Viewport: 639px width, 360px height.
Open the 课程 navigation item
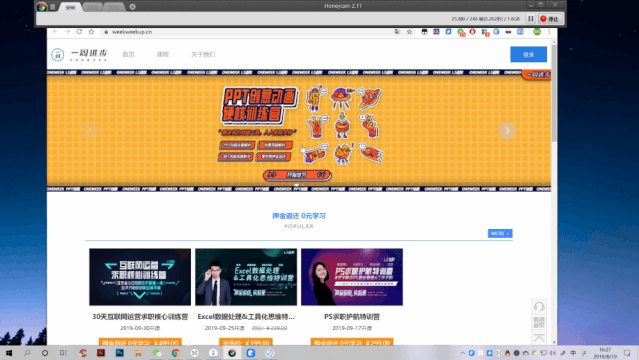coord(163,54)
